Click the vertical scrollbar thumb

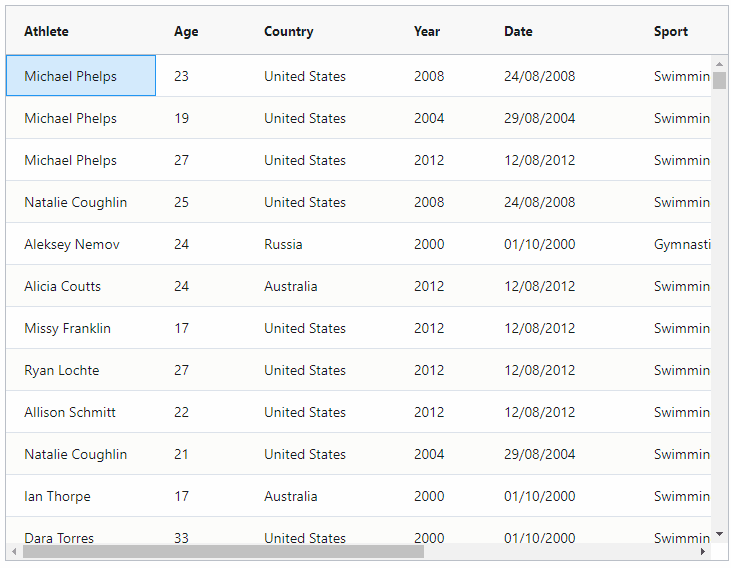(719, 80)
